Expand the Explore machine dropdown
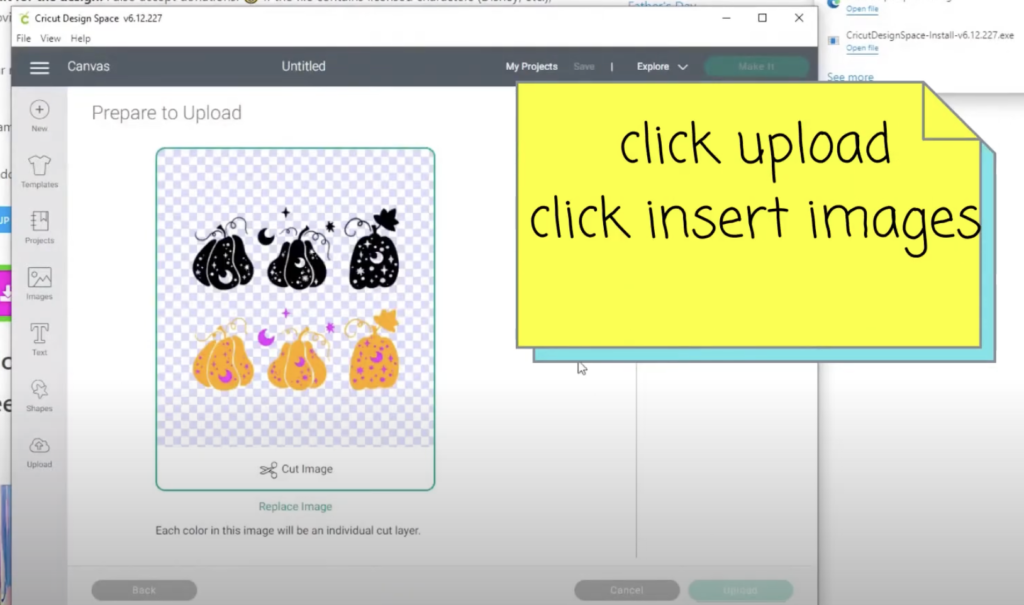This screenshot has width=1024, height=605. pyautogui.click(x=662, y=67)
